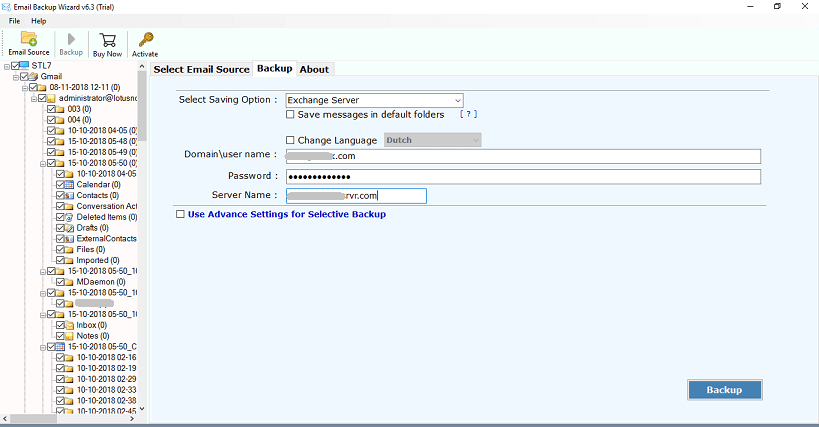
Task: Collapse the 15-10-2018 05-50_1 node above MDaemon
Action: [x=43, y=271]
